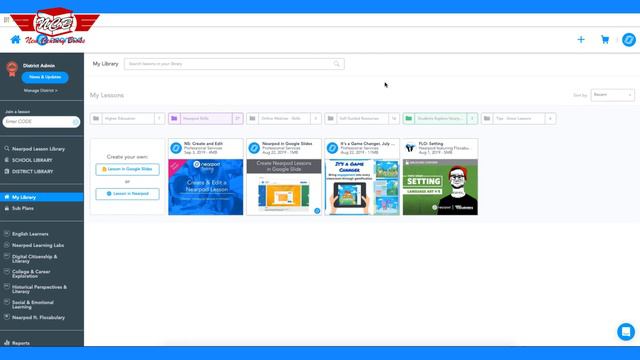Open the Nearpod profile icon at top right
The height and width of the screenshot is (360, 640).
629,40
